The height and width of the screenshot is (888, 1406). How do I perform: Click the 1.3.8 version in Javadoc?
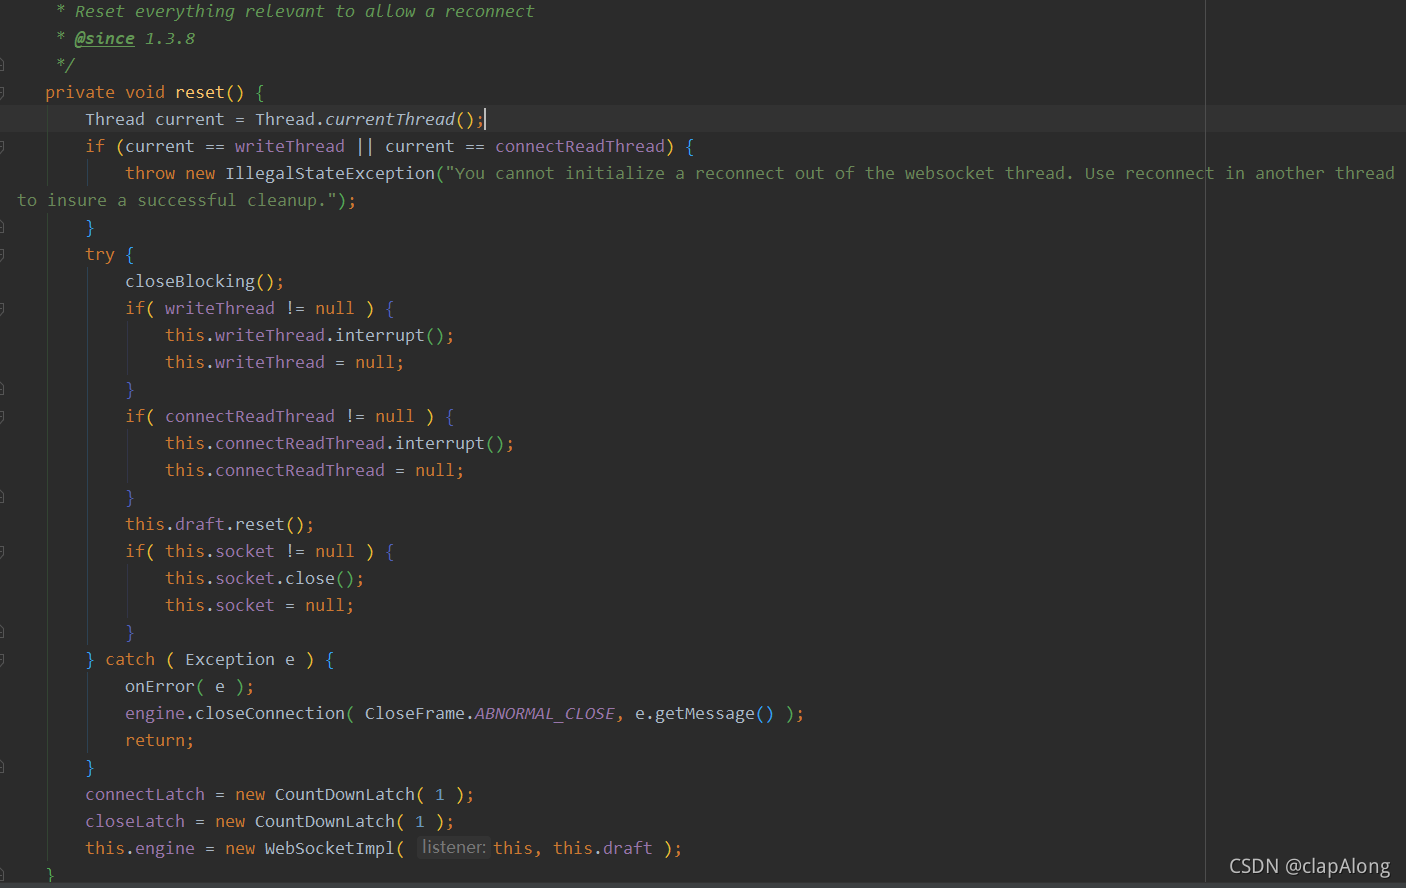point(170,38)
